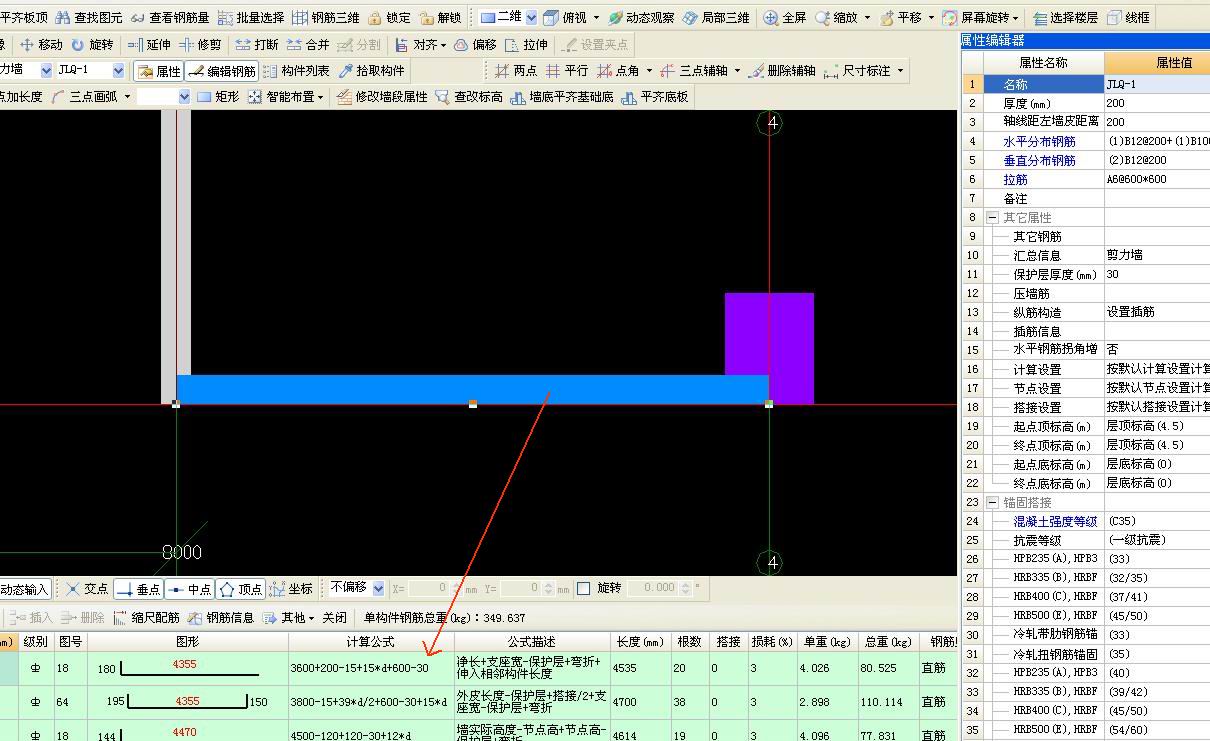Image resolution: width=1210 pixels, height=741 pixels.
Task: Select the 延伸 extend tool
Action: (x=149, y=45)
